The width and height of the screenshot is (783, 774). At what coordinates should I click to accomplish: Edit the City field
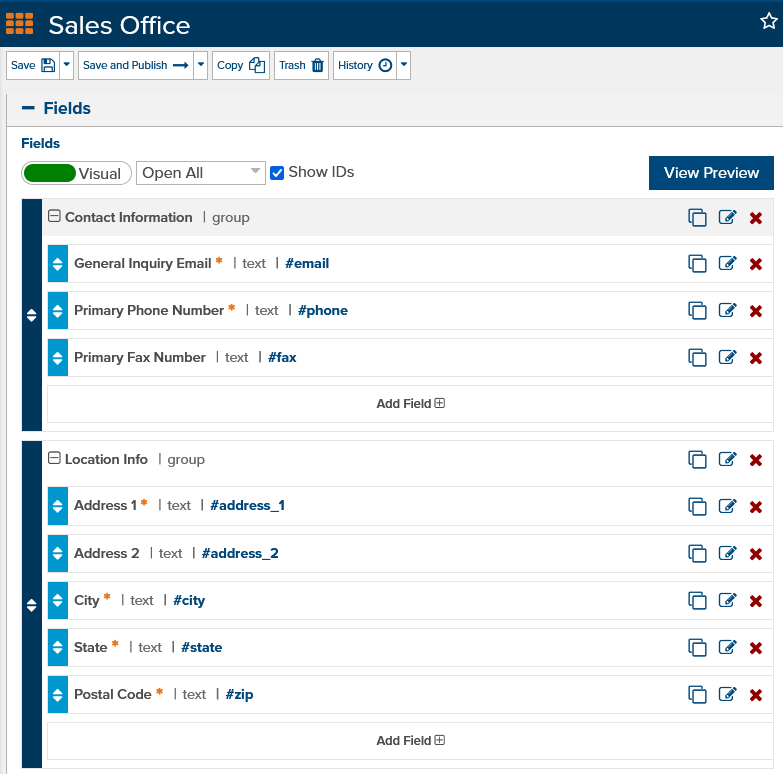tap(728, 600)
